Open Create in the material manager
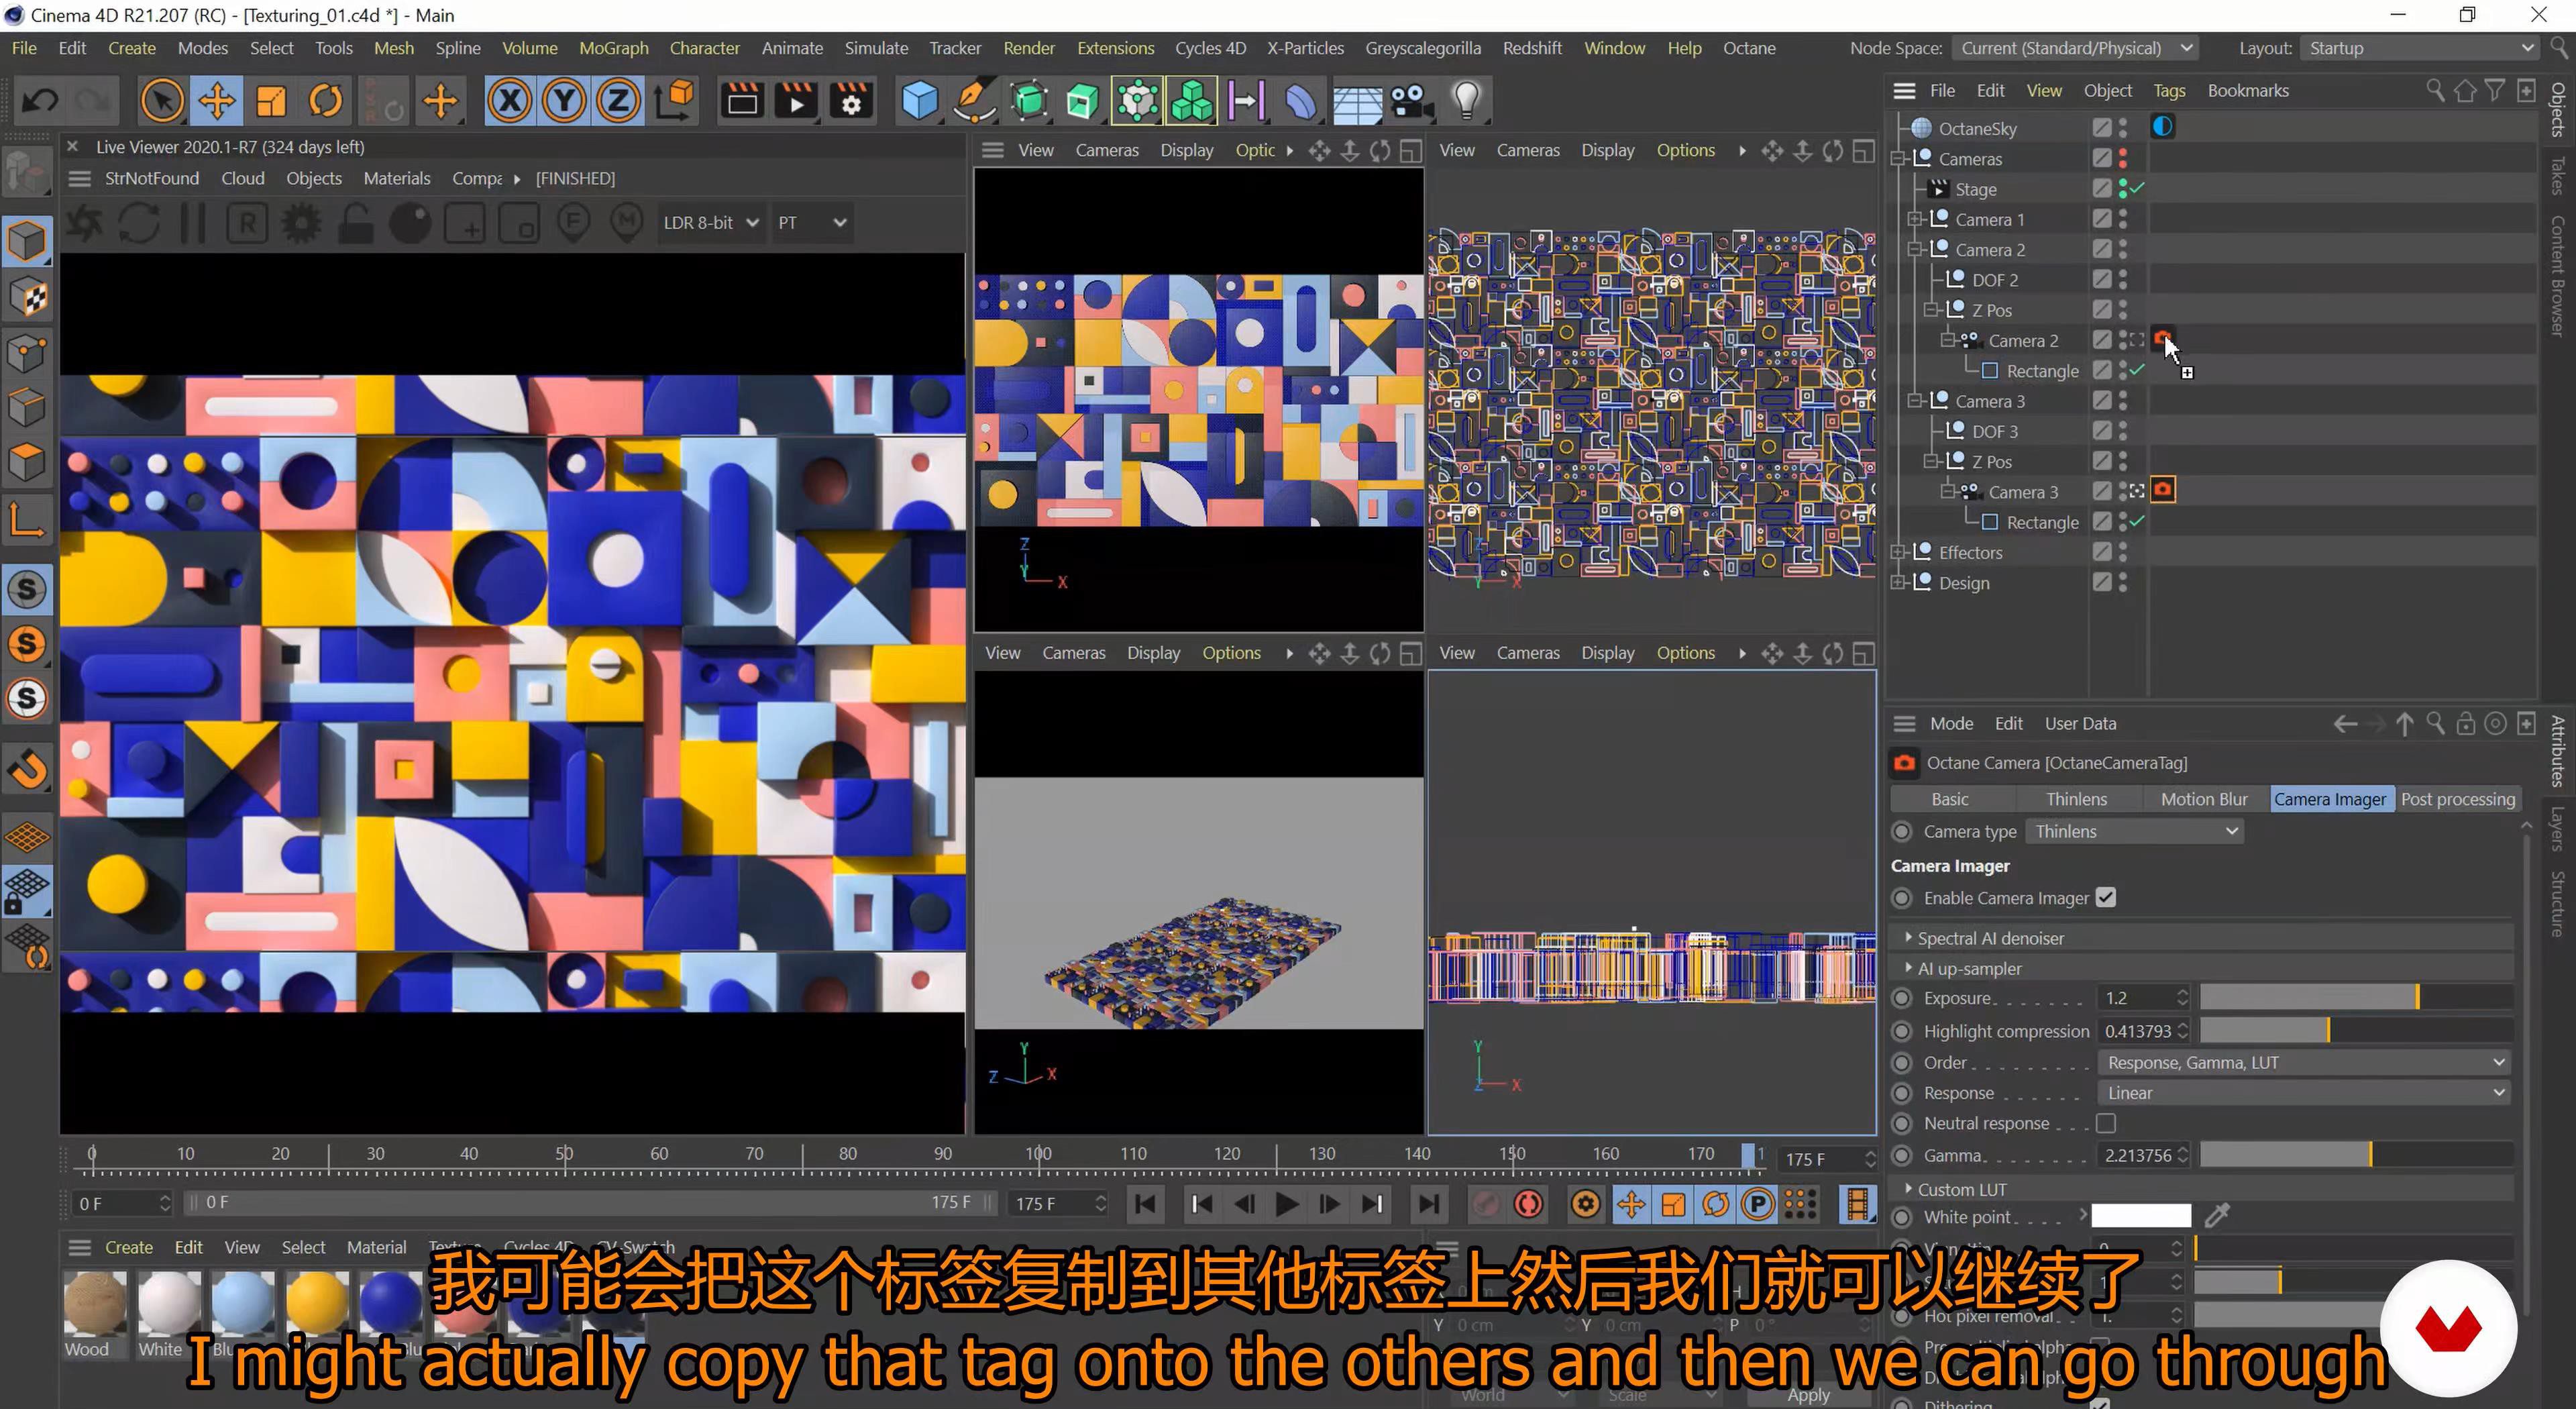 129,1247
